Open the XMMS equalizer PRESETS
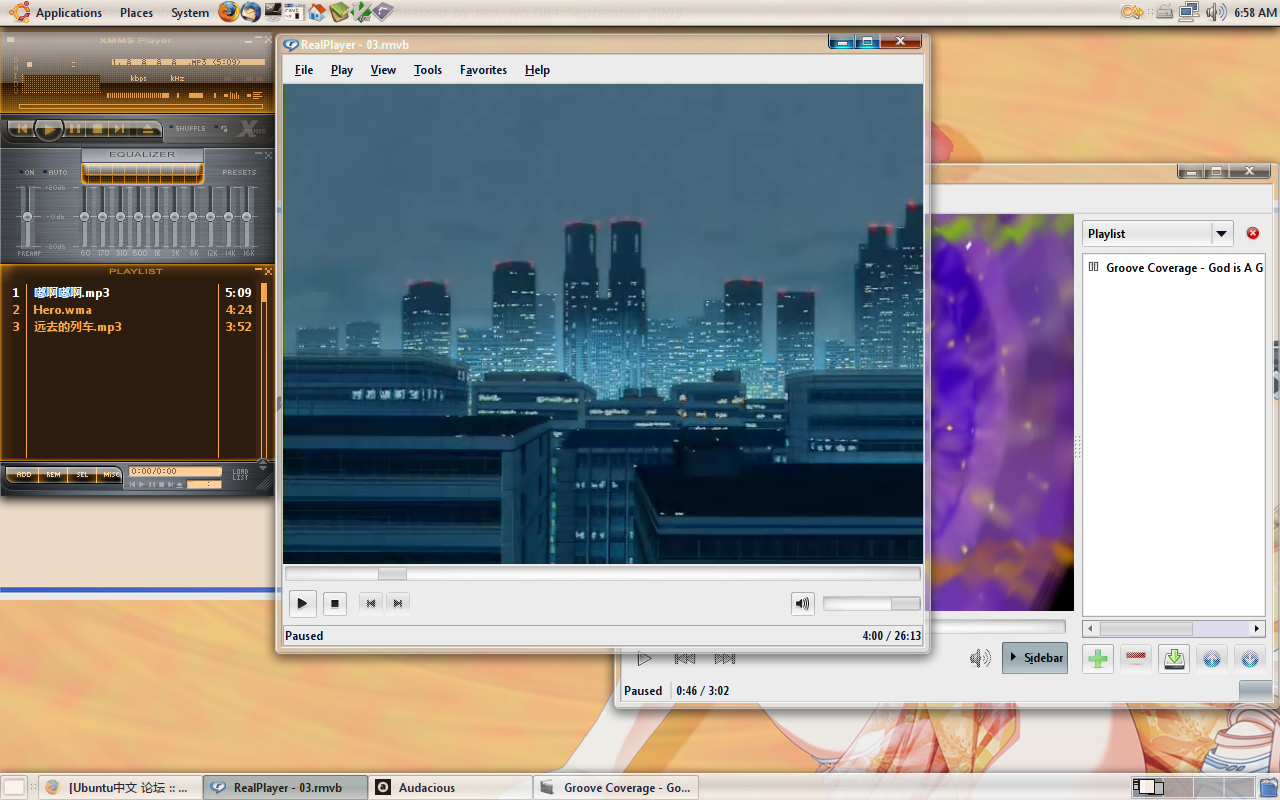The height and width of the screenshot is (800, 1280). coord(239,172)
